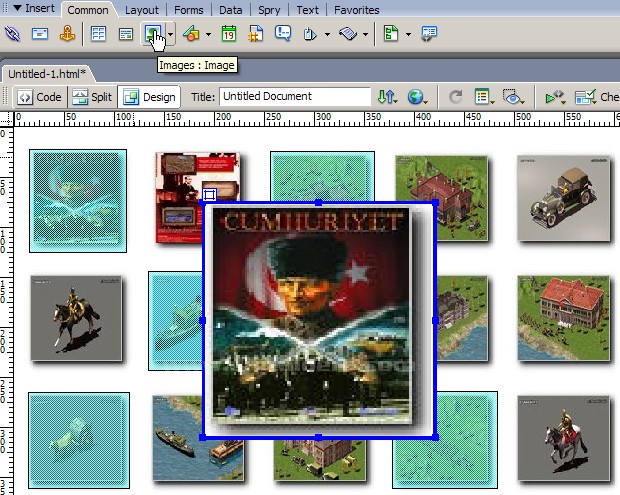Viewport: 620px width, 495px height.
Task: Open the View Options menu
Action: (484, 97)
